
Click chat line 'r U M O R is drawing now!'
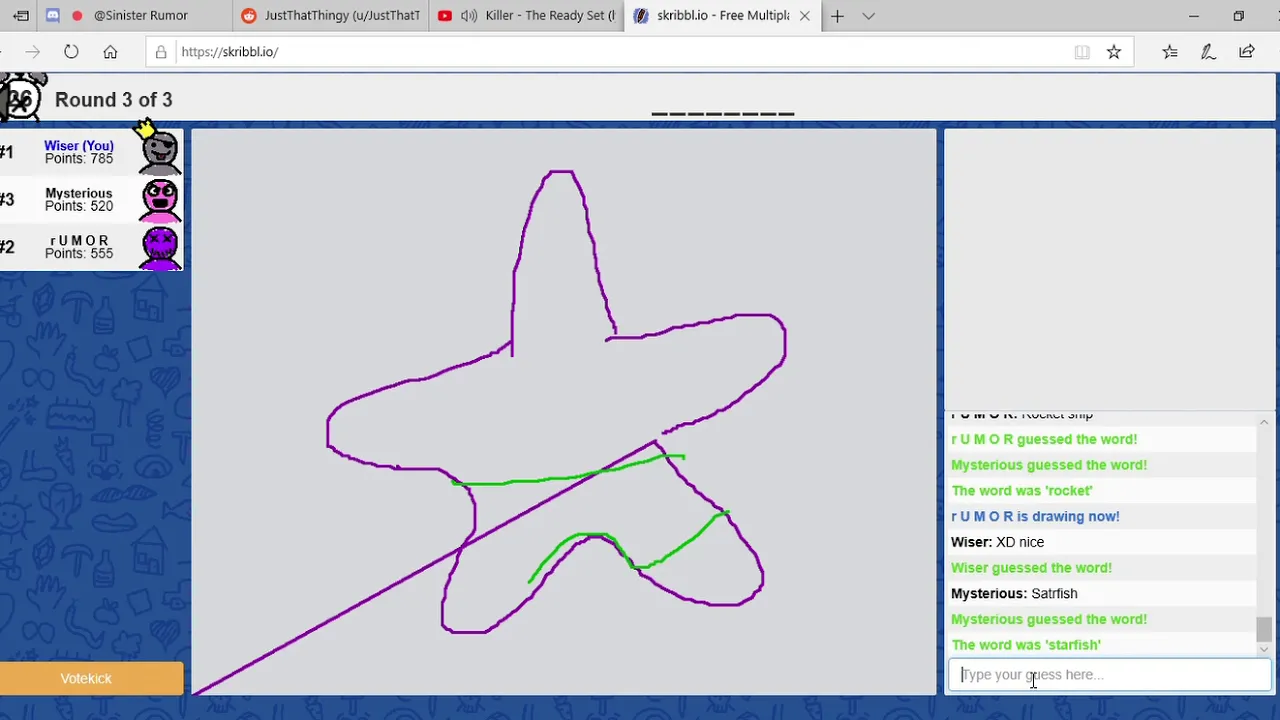[x=1035, y=517]
